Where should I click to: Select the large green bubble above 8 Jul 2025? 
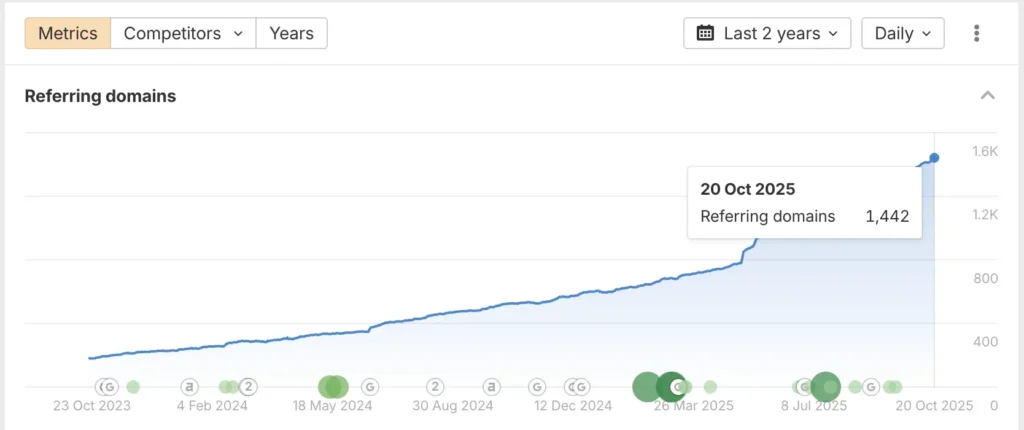click(x=825, y=386)
